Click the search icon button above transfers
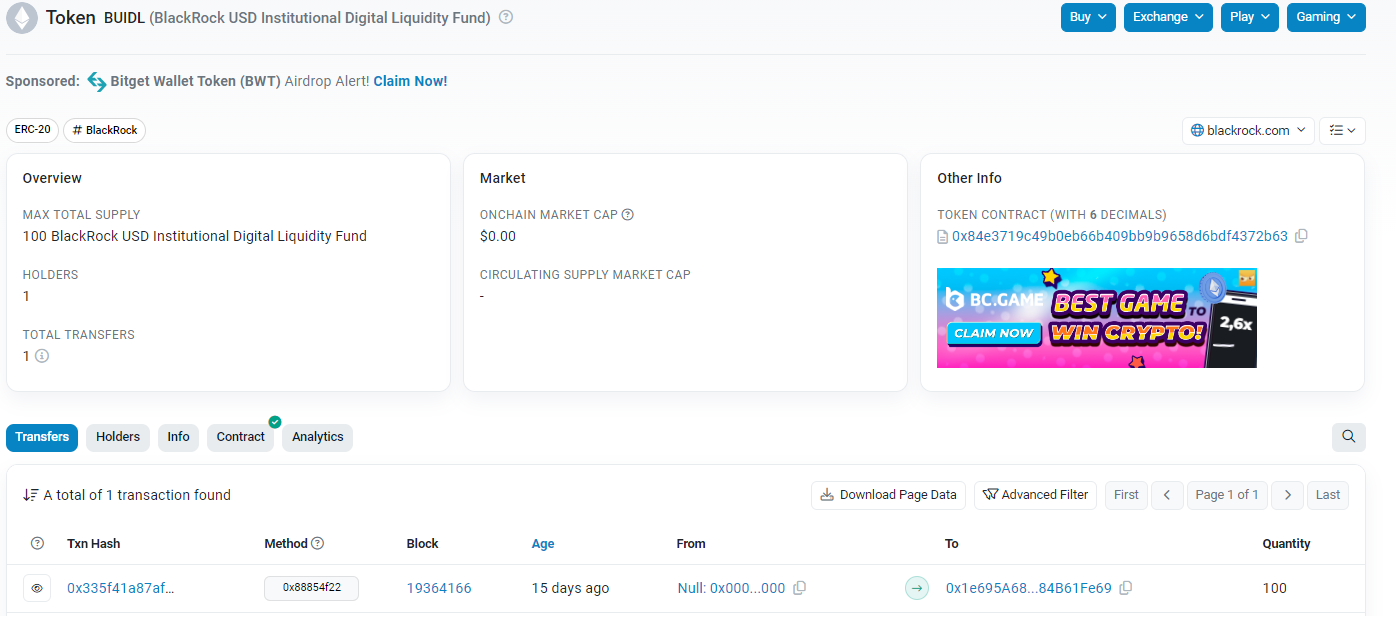The width and height of the screenshot is (1396, 617). coord(1349,437)
